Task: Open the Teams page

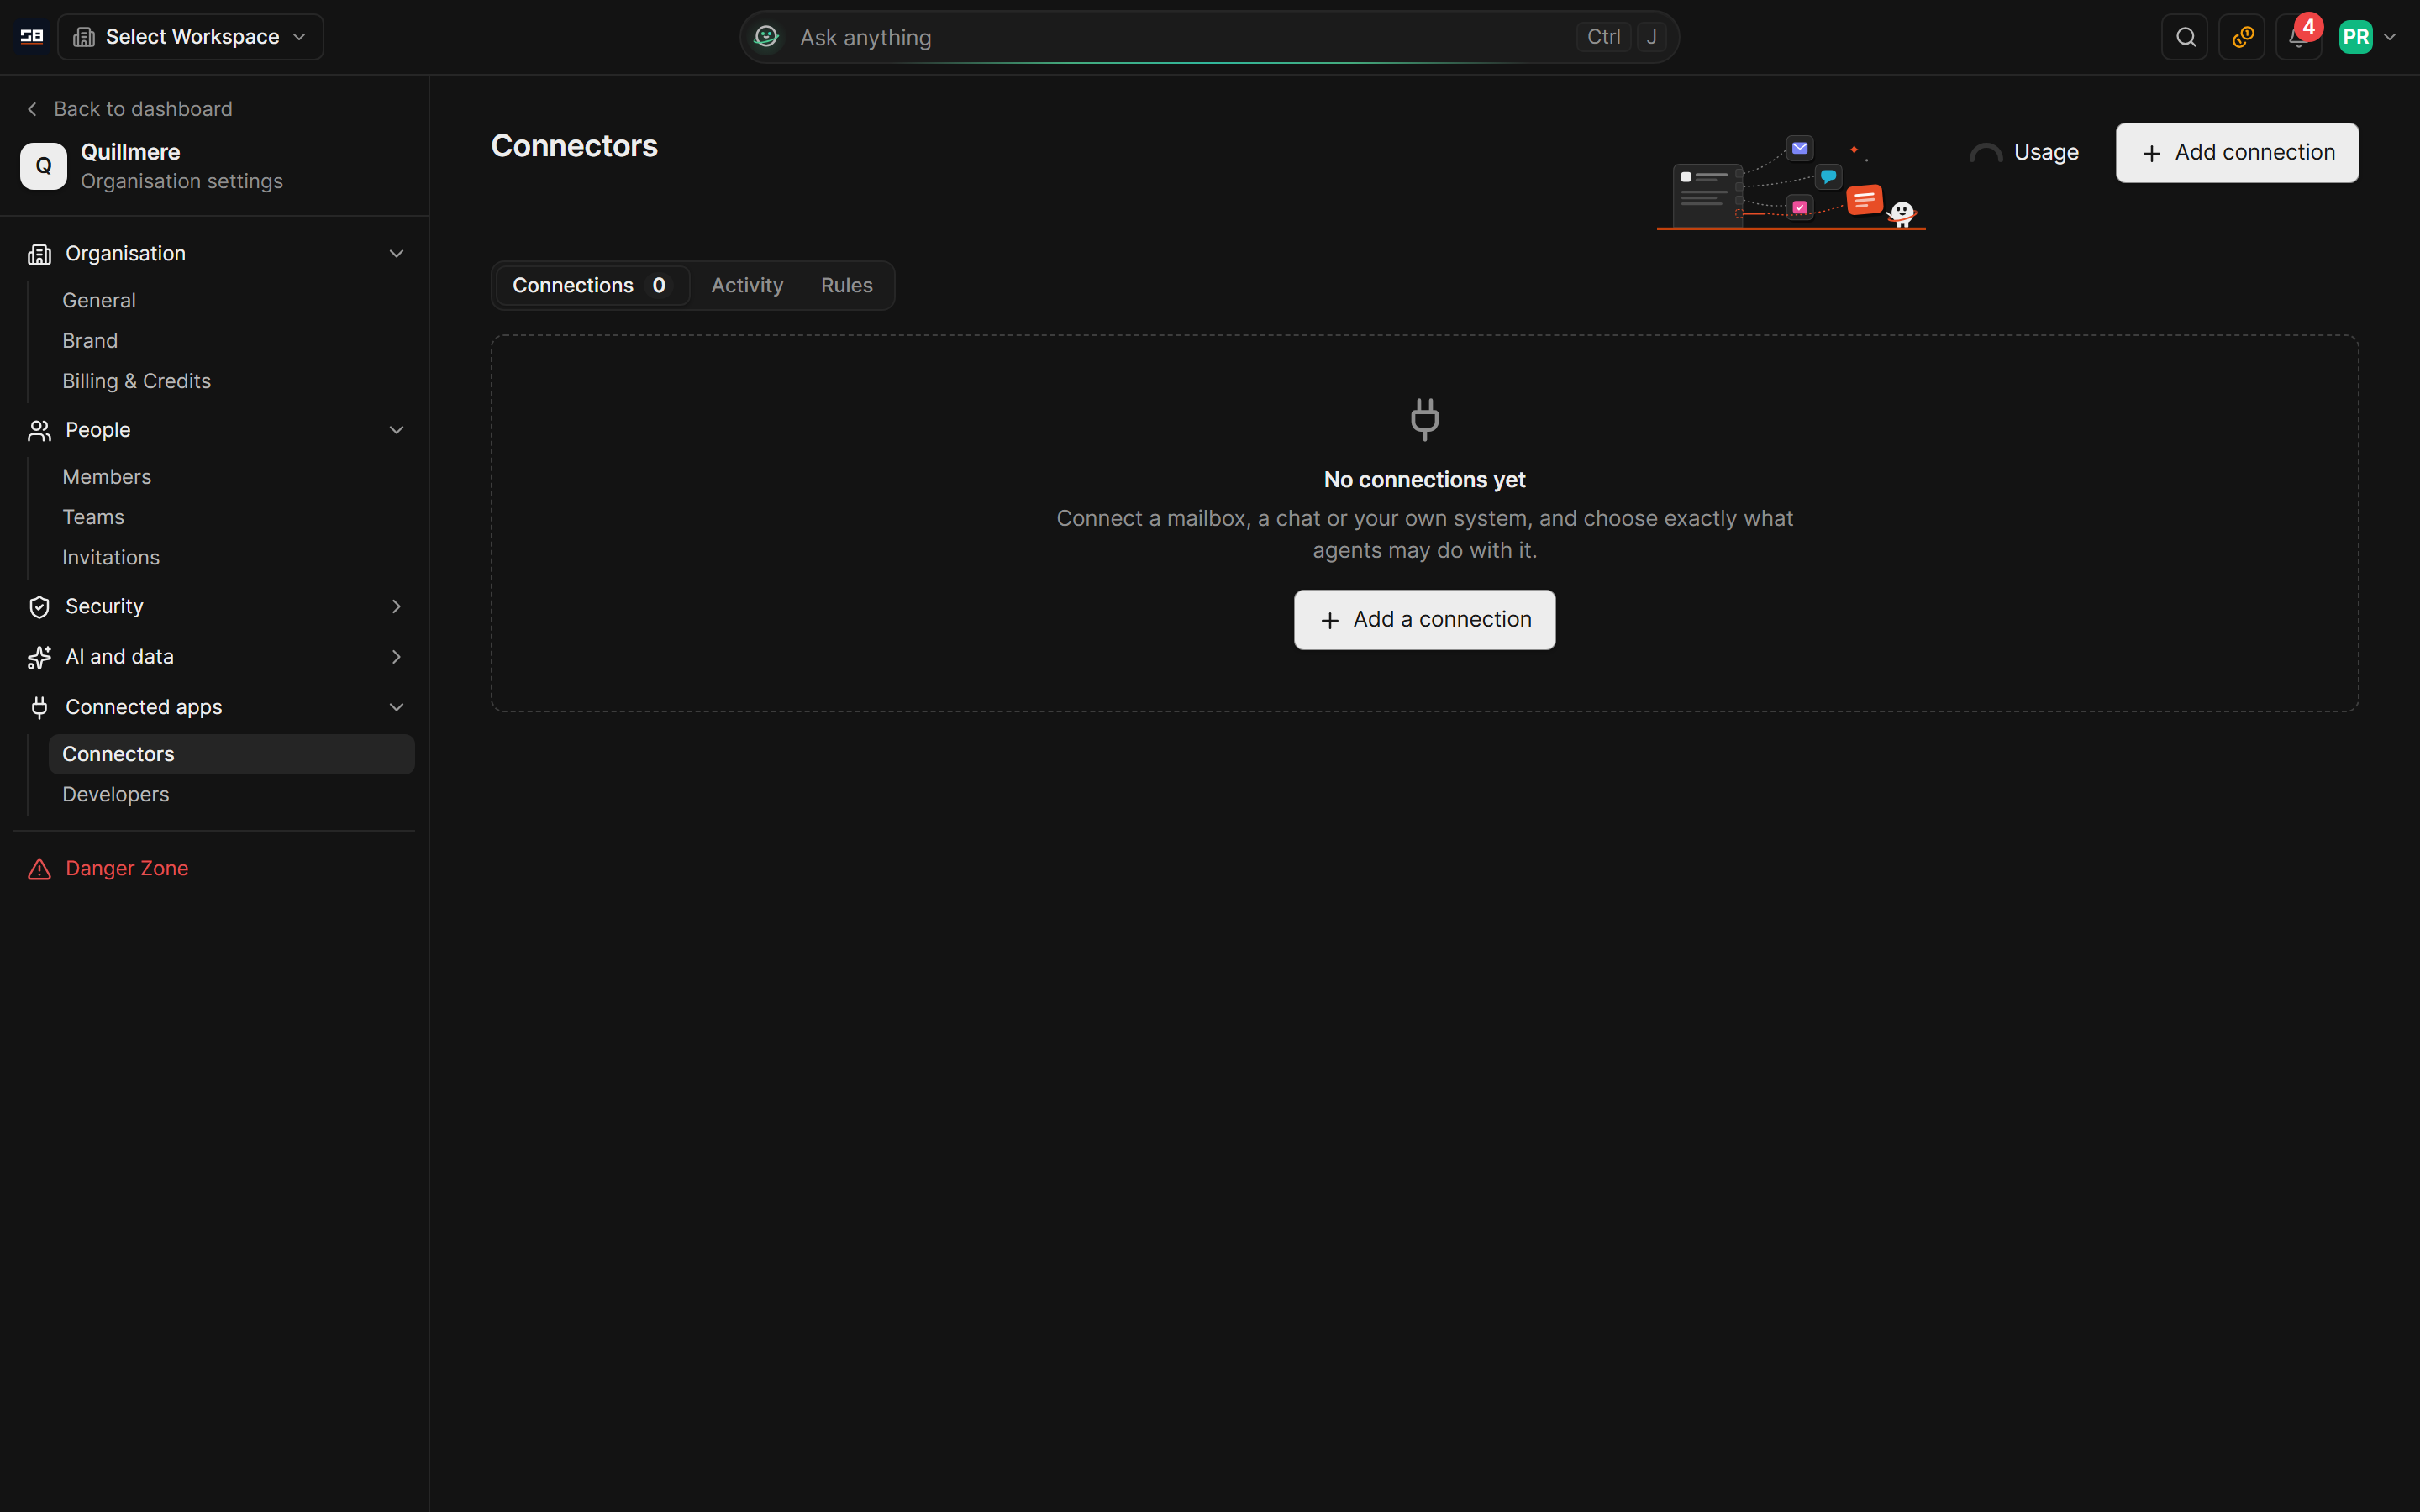Action: 93,517
